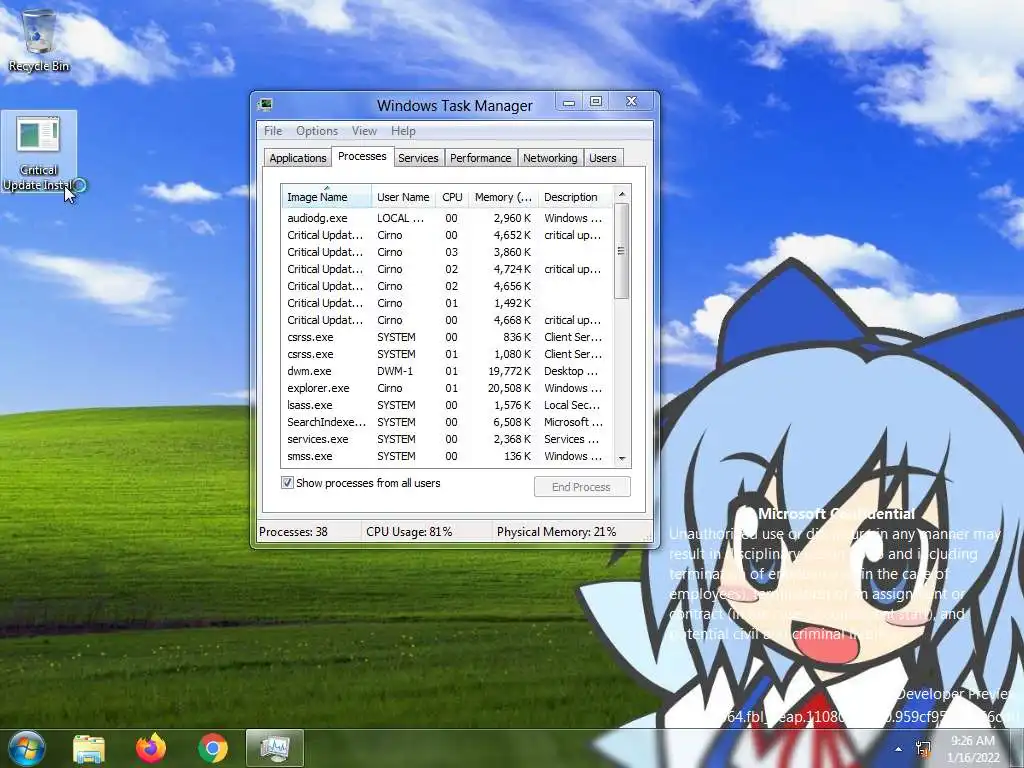Sort by the Image Name column
This screenshot has height=768, width=1024.
(x=326, y=197)
